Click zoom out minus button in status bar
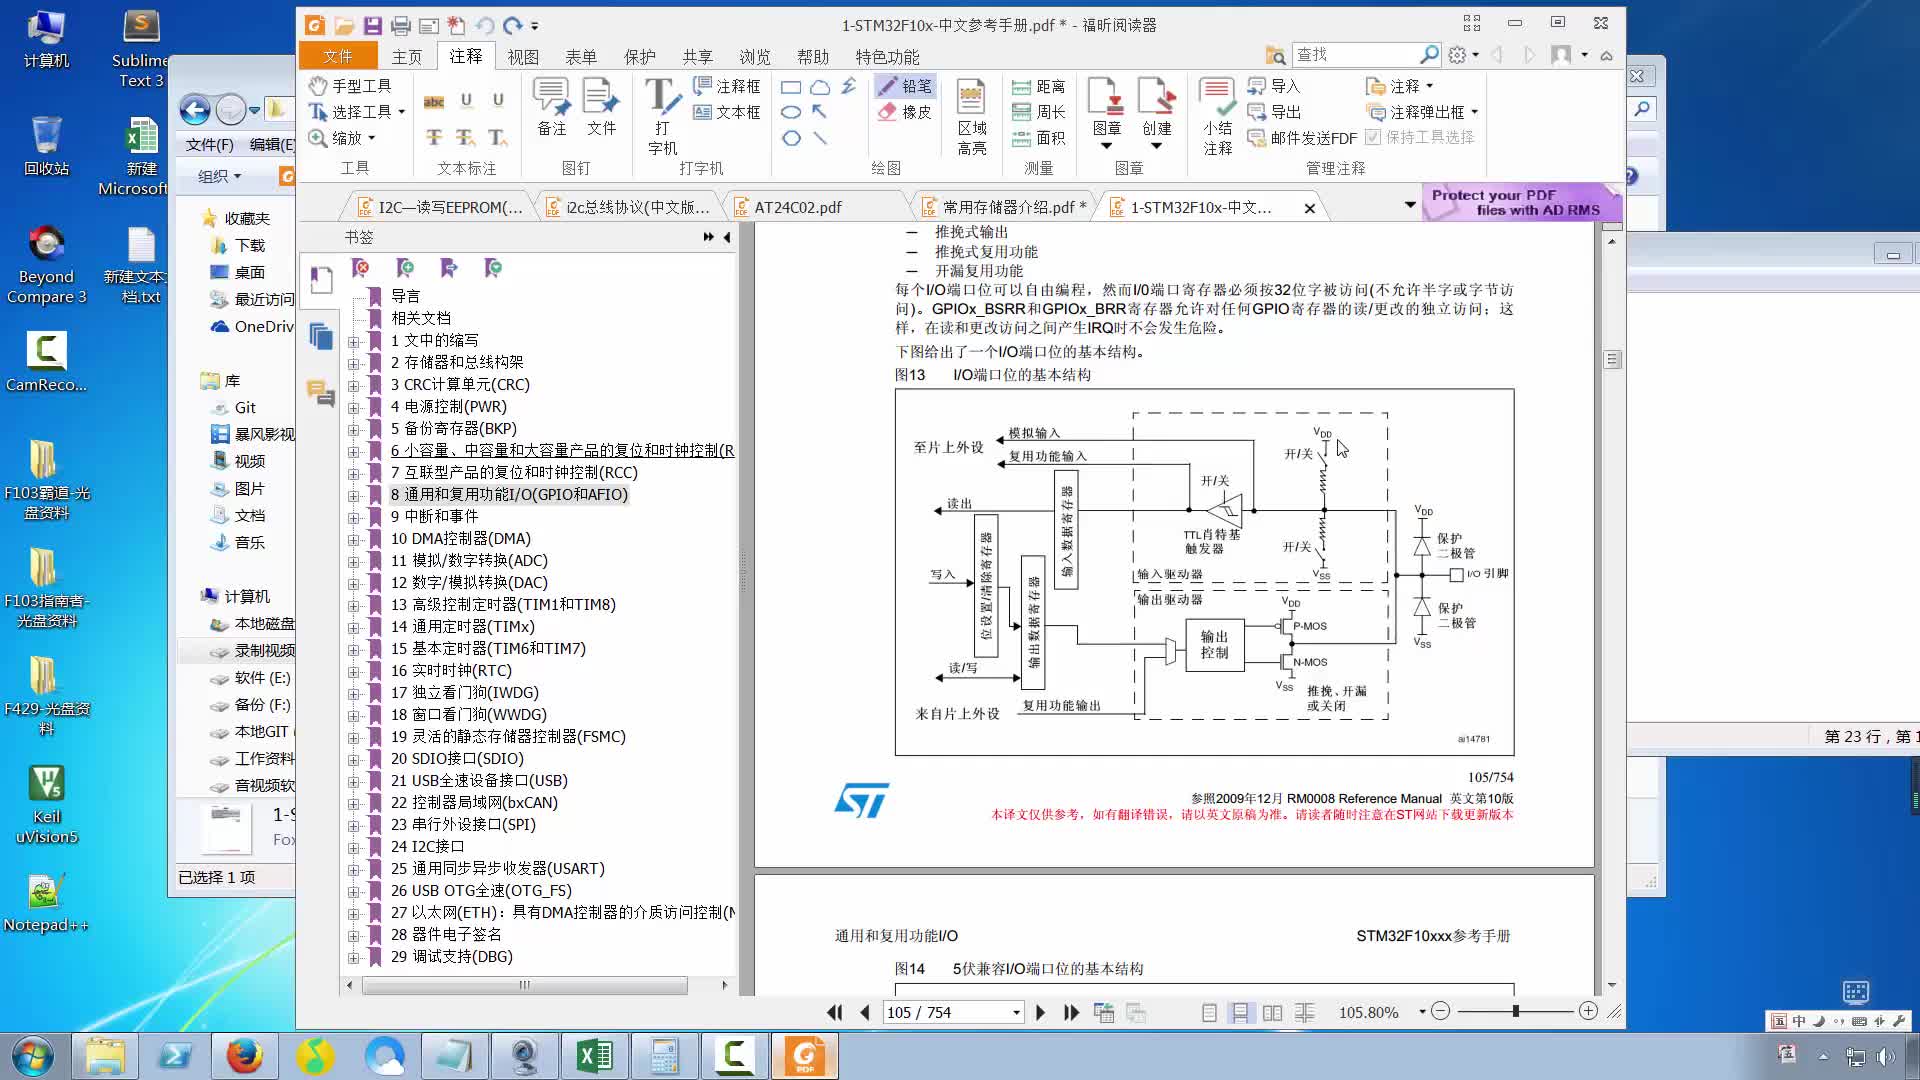 click(x=1440, y=1011)
